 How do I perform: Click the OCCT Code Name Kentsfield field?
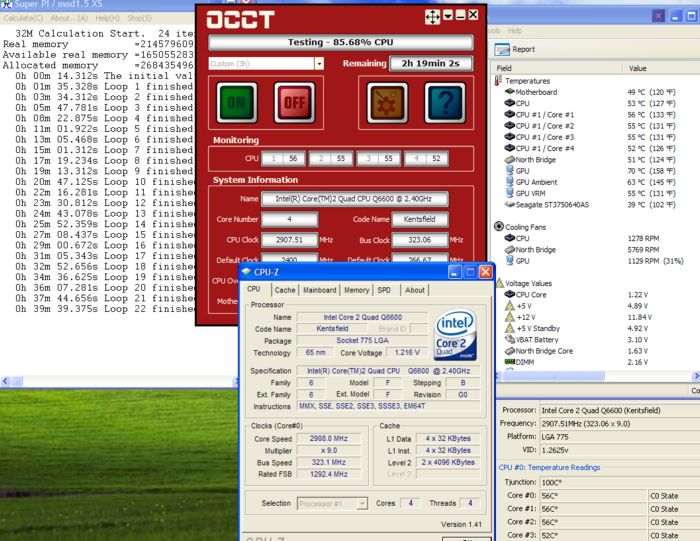(420, 220)
